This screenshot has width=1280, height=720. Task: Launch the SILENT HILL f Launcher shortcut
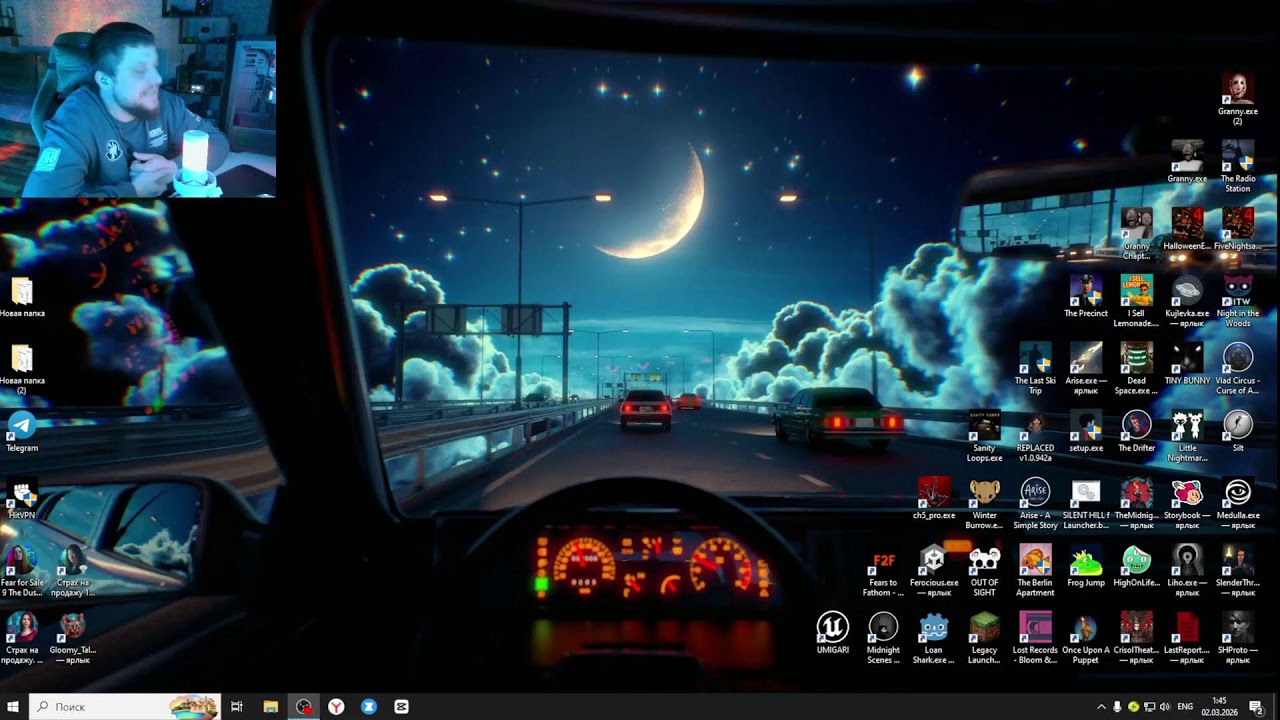coord(1085,503)
